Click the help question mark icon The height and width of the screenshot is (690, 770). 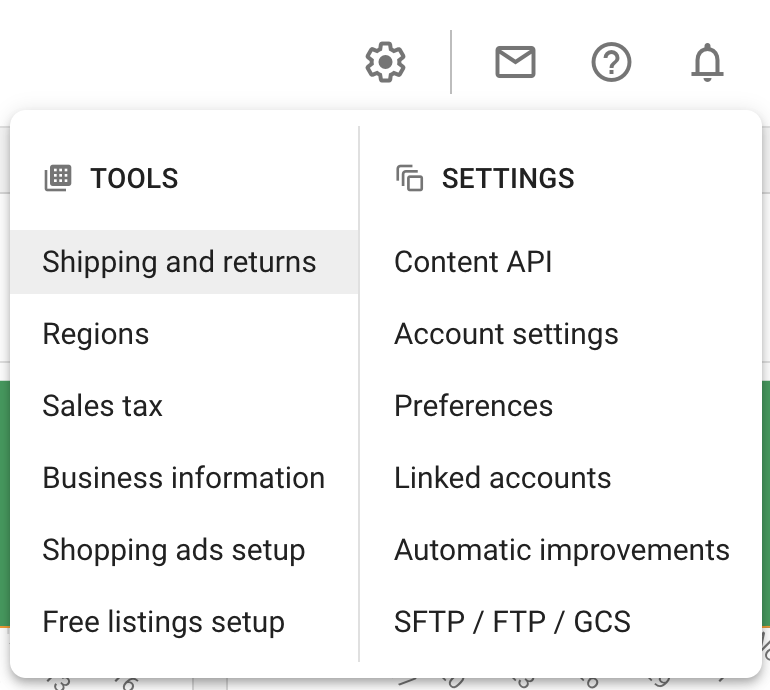point(611,62)
